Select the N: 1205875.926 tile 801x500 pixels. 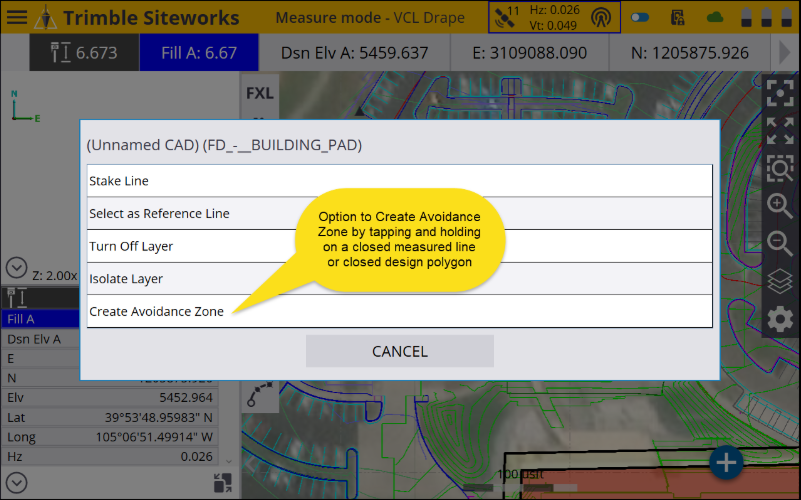tap(690, 53)
